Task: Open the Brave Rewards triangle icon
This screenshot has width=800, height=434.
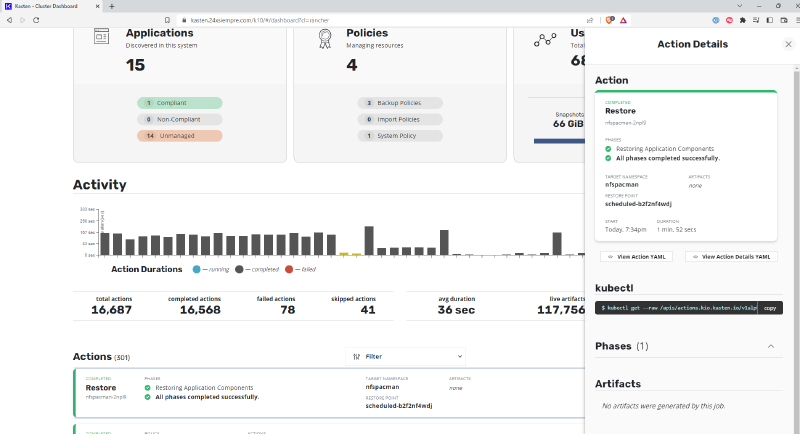Action: click(x=623, y=20)
